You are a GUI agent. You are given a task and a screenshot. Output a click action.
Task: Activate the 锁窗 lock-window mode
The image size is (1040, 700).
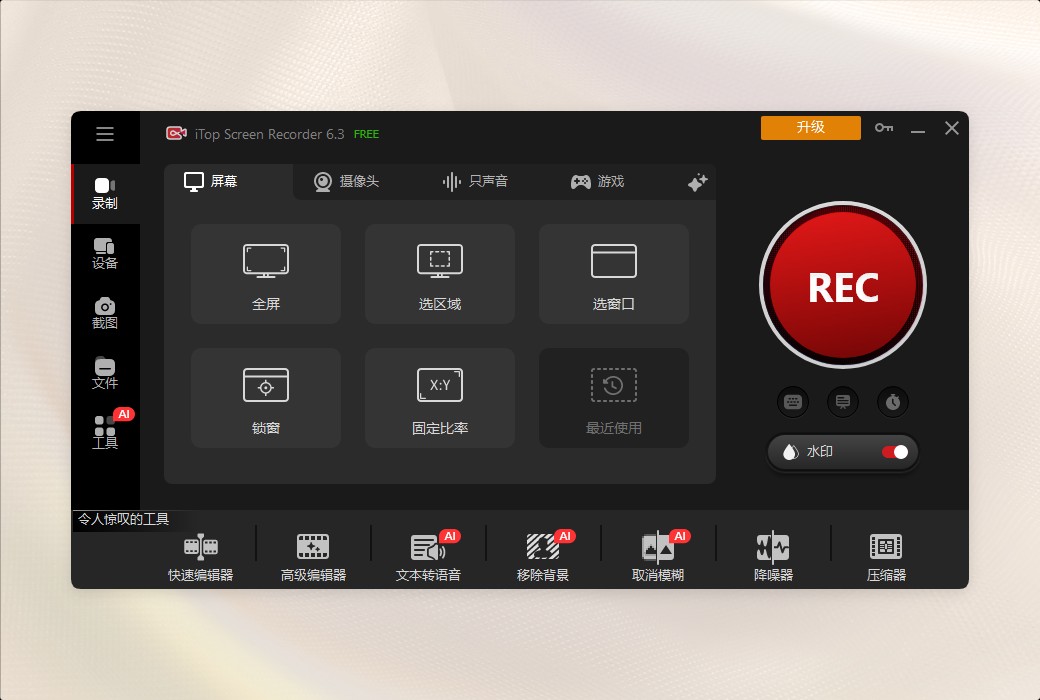(265, 397)
